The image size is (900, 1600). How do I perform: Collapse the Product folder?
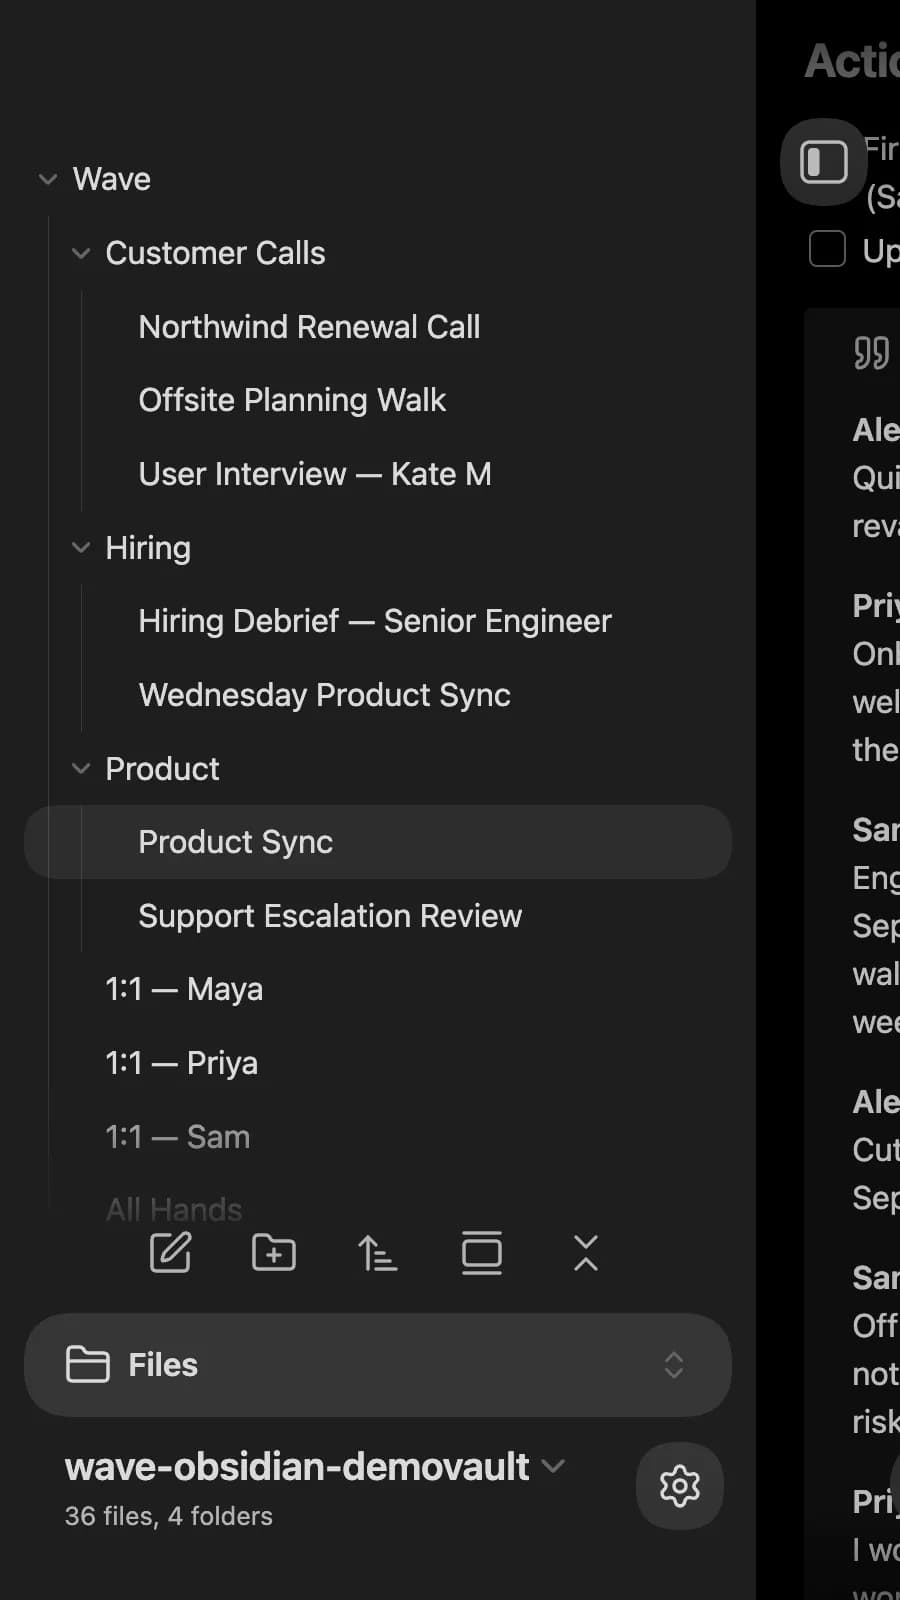point(81,769)
